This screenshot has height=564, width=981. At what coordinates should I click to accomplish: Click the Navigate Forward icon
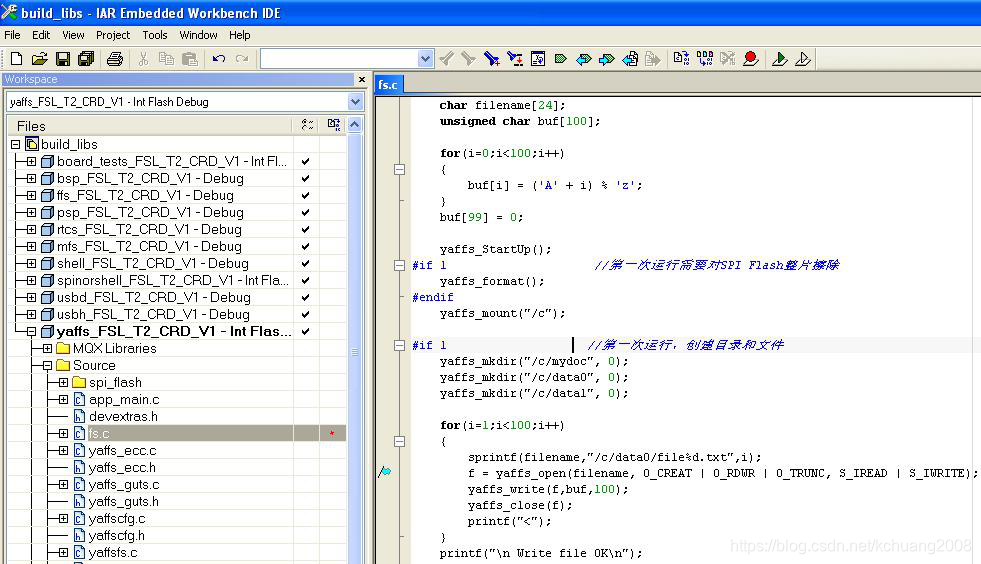653,59
